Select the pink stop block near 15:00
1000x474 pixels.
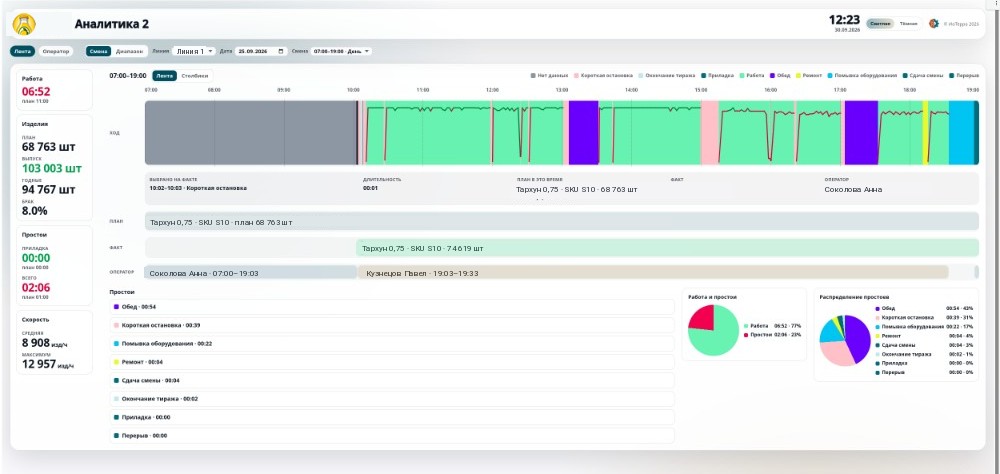point(709,133)
